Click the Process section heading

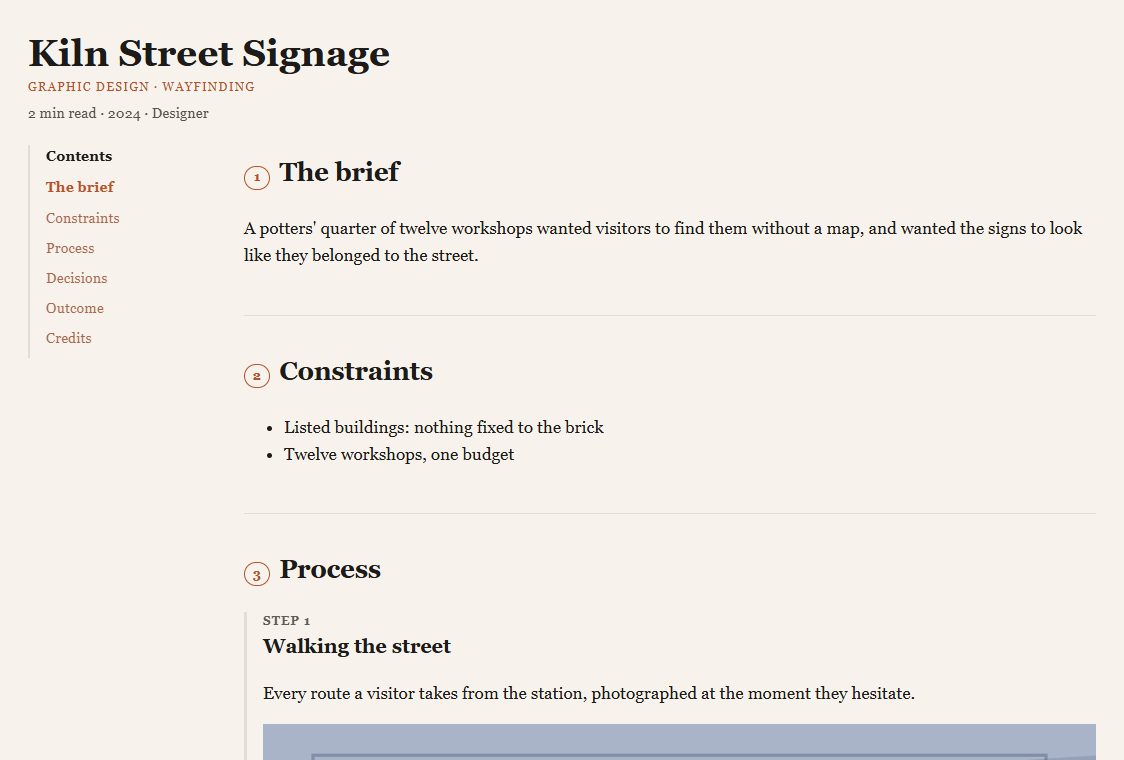[x=330, y=569]
